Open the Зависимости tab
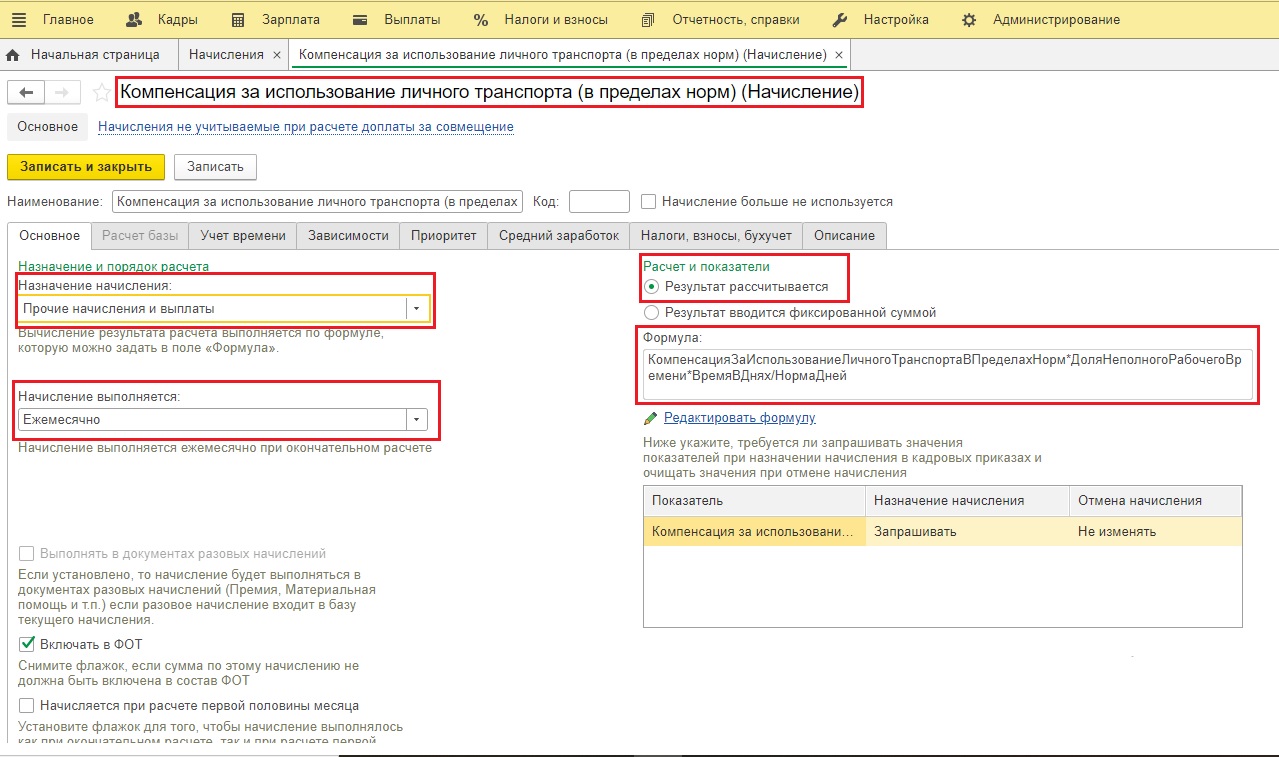Viewport: 1279px width, 757px height. [x=348, y=236]
